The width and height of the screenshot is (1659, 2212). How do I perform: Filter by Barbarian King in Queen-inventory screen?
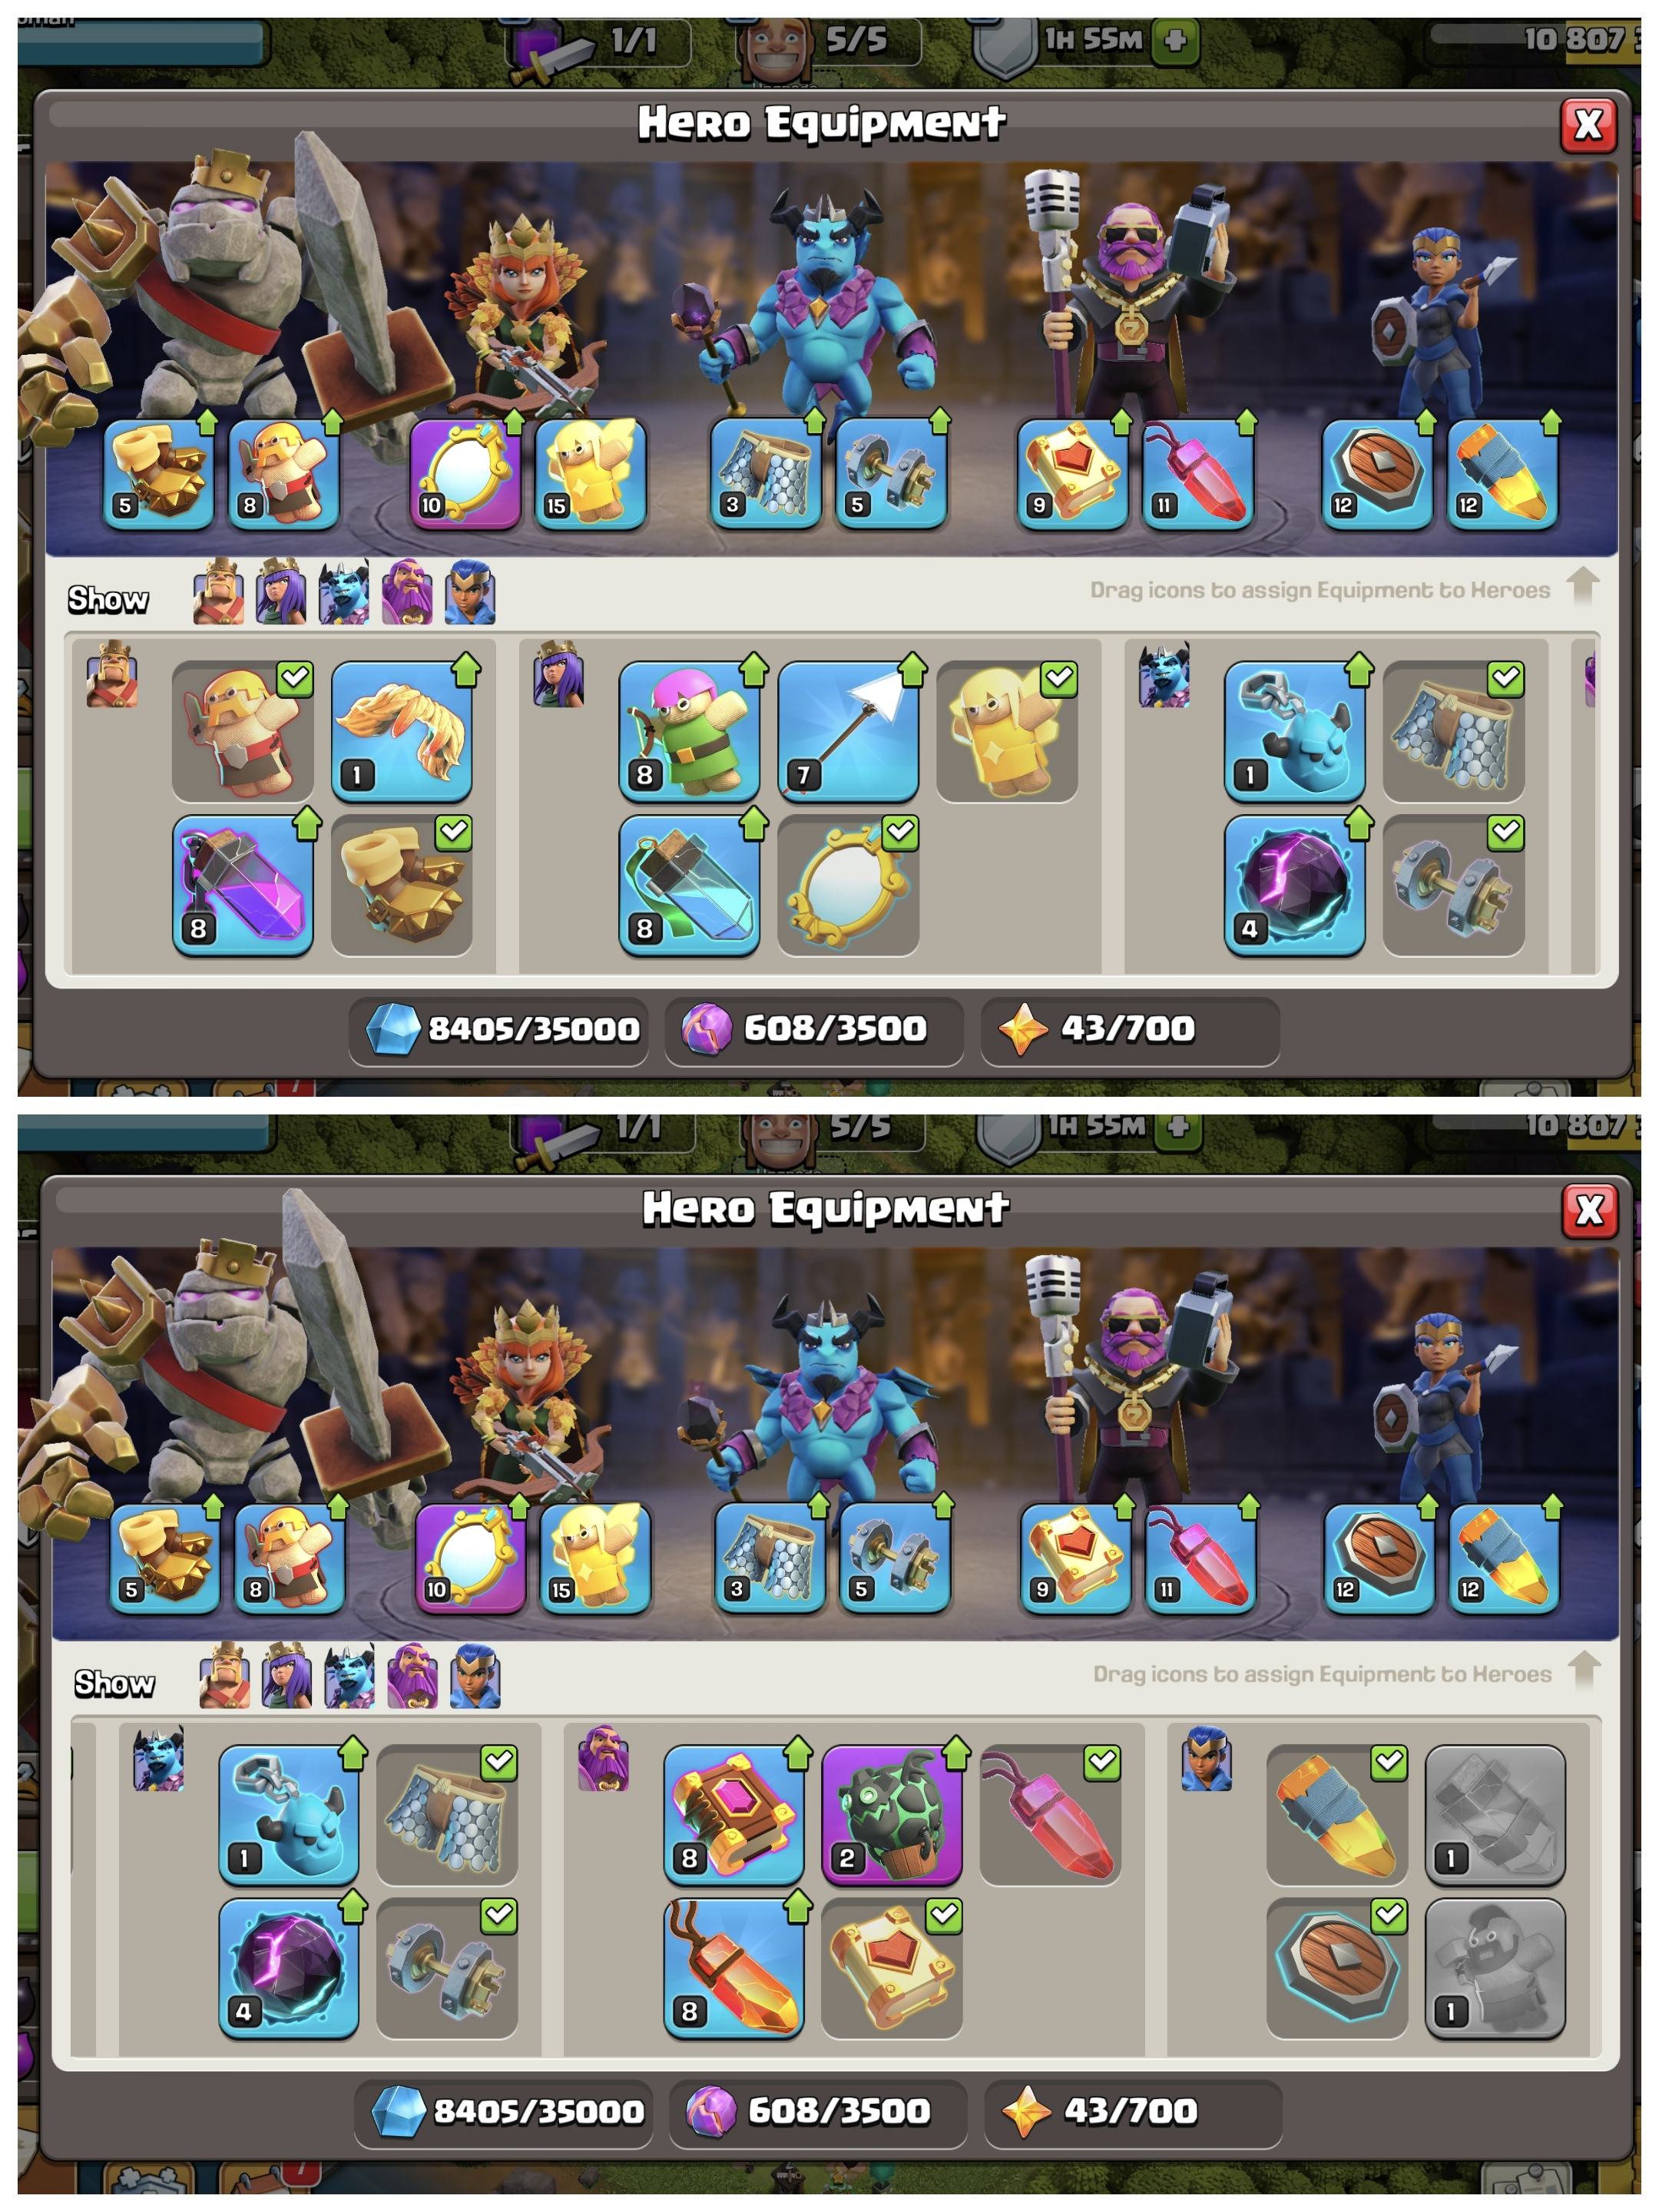pyautogui.click(x=218, y=593)
